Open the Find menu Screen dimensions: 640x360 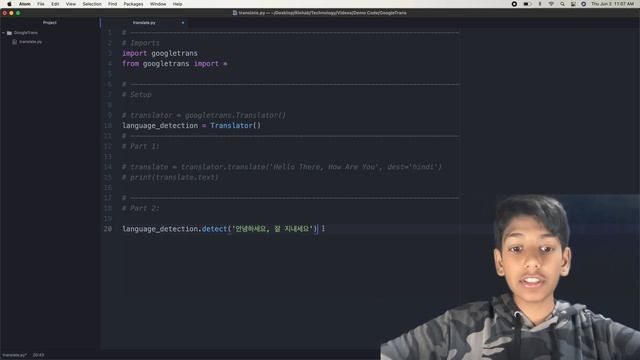[x=113, y=4]
